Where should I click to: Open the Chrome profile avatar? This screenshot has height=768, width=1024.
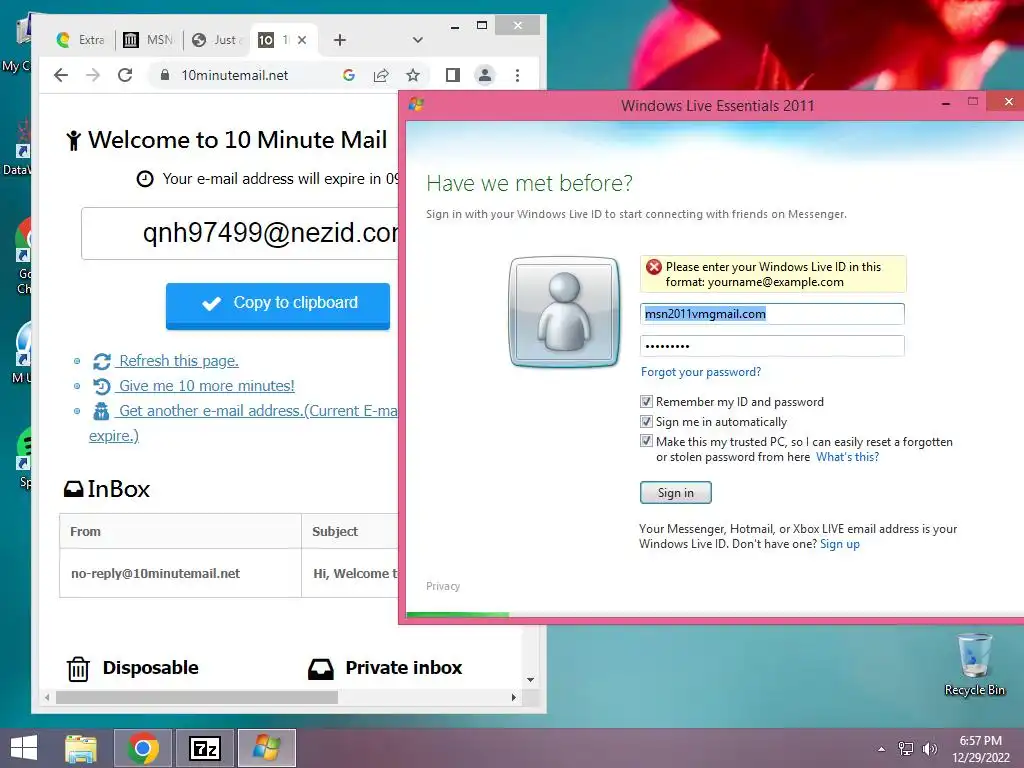point(485,75)
